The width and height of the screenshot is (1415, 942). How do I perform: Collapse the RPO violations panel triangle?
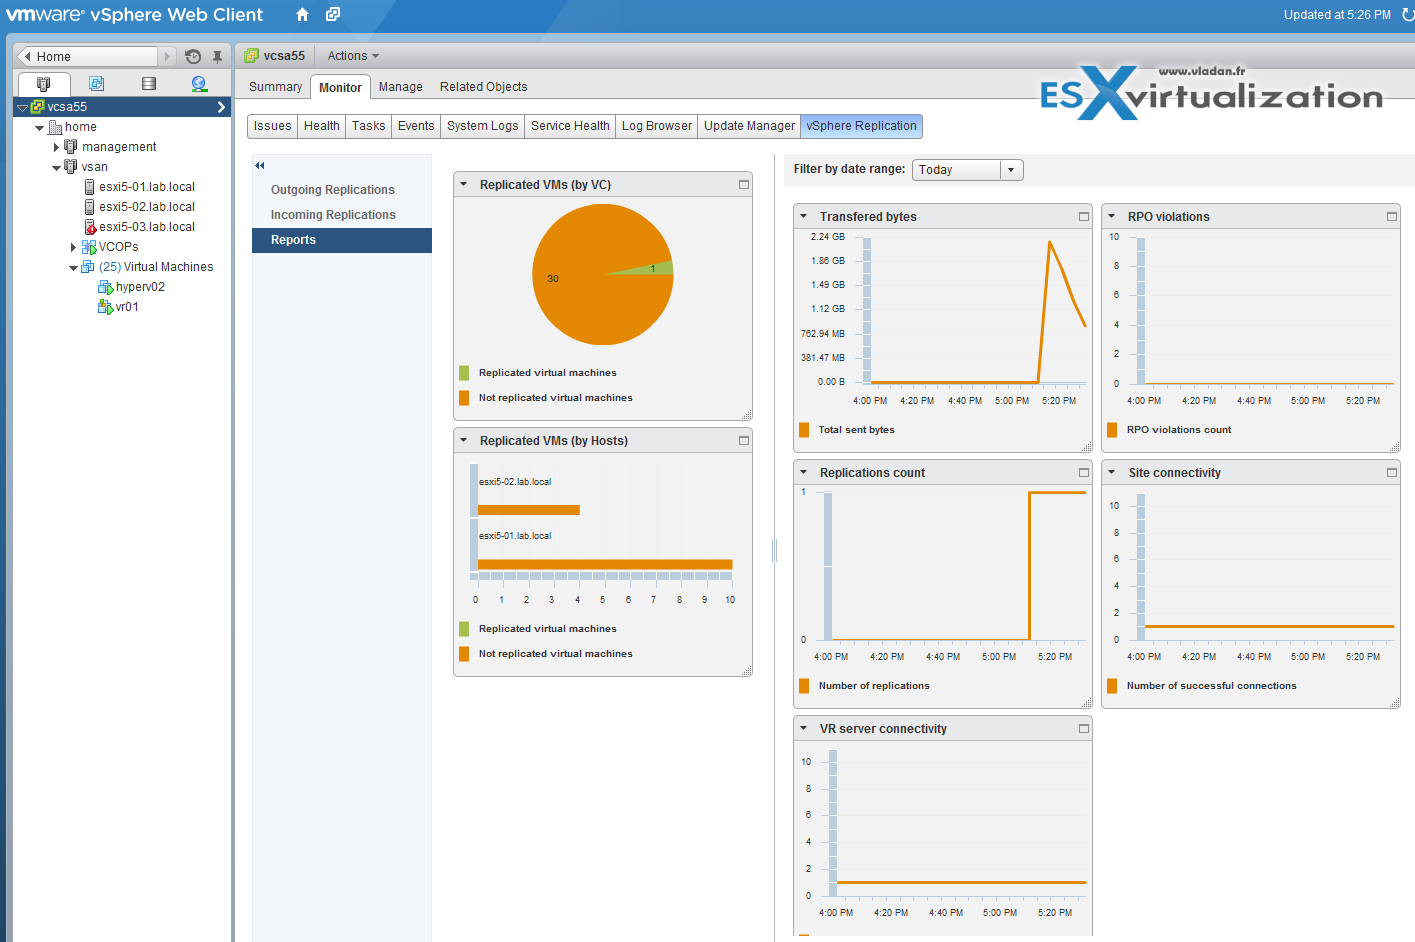1112,217
